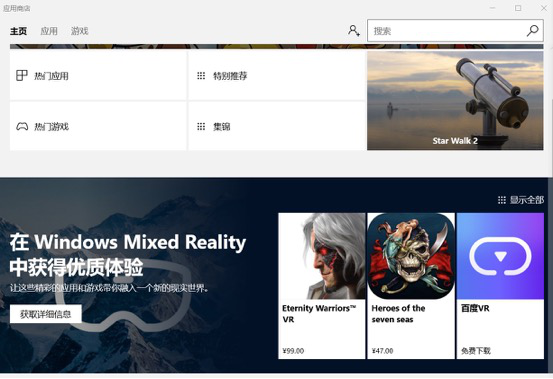Click the 集锦 grid icon
The image size is (553, 379).
201,127
